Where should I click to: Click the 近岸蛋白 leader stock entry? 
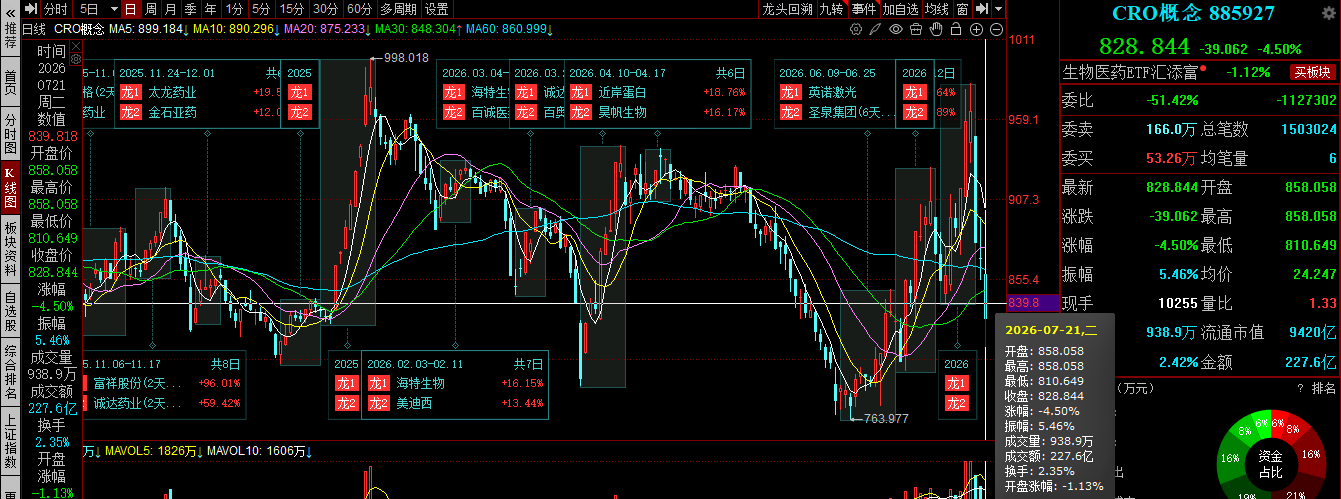click(623, 92)
